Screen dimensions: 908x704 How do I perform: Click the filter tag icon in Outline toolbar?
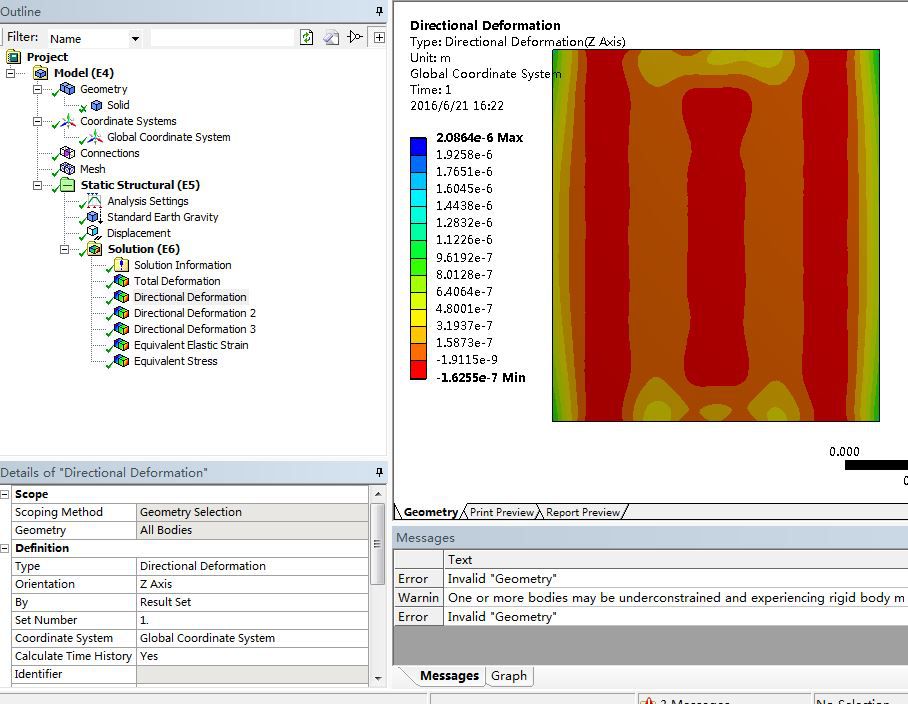tap(354, 37)
